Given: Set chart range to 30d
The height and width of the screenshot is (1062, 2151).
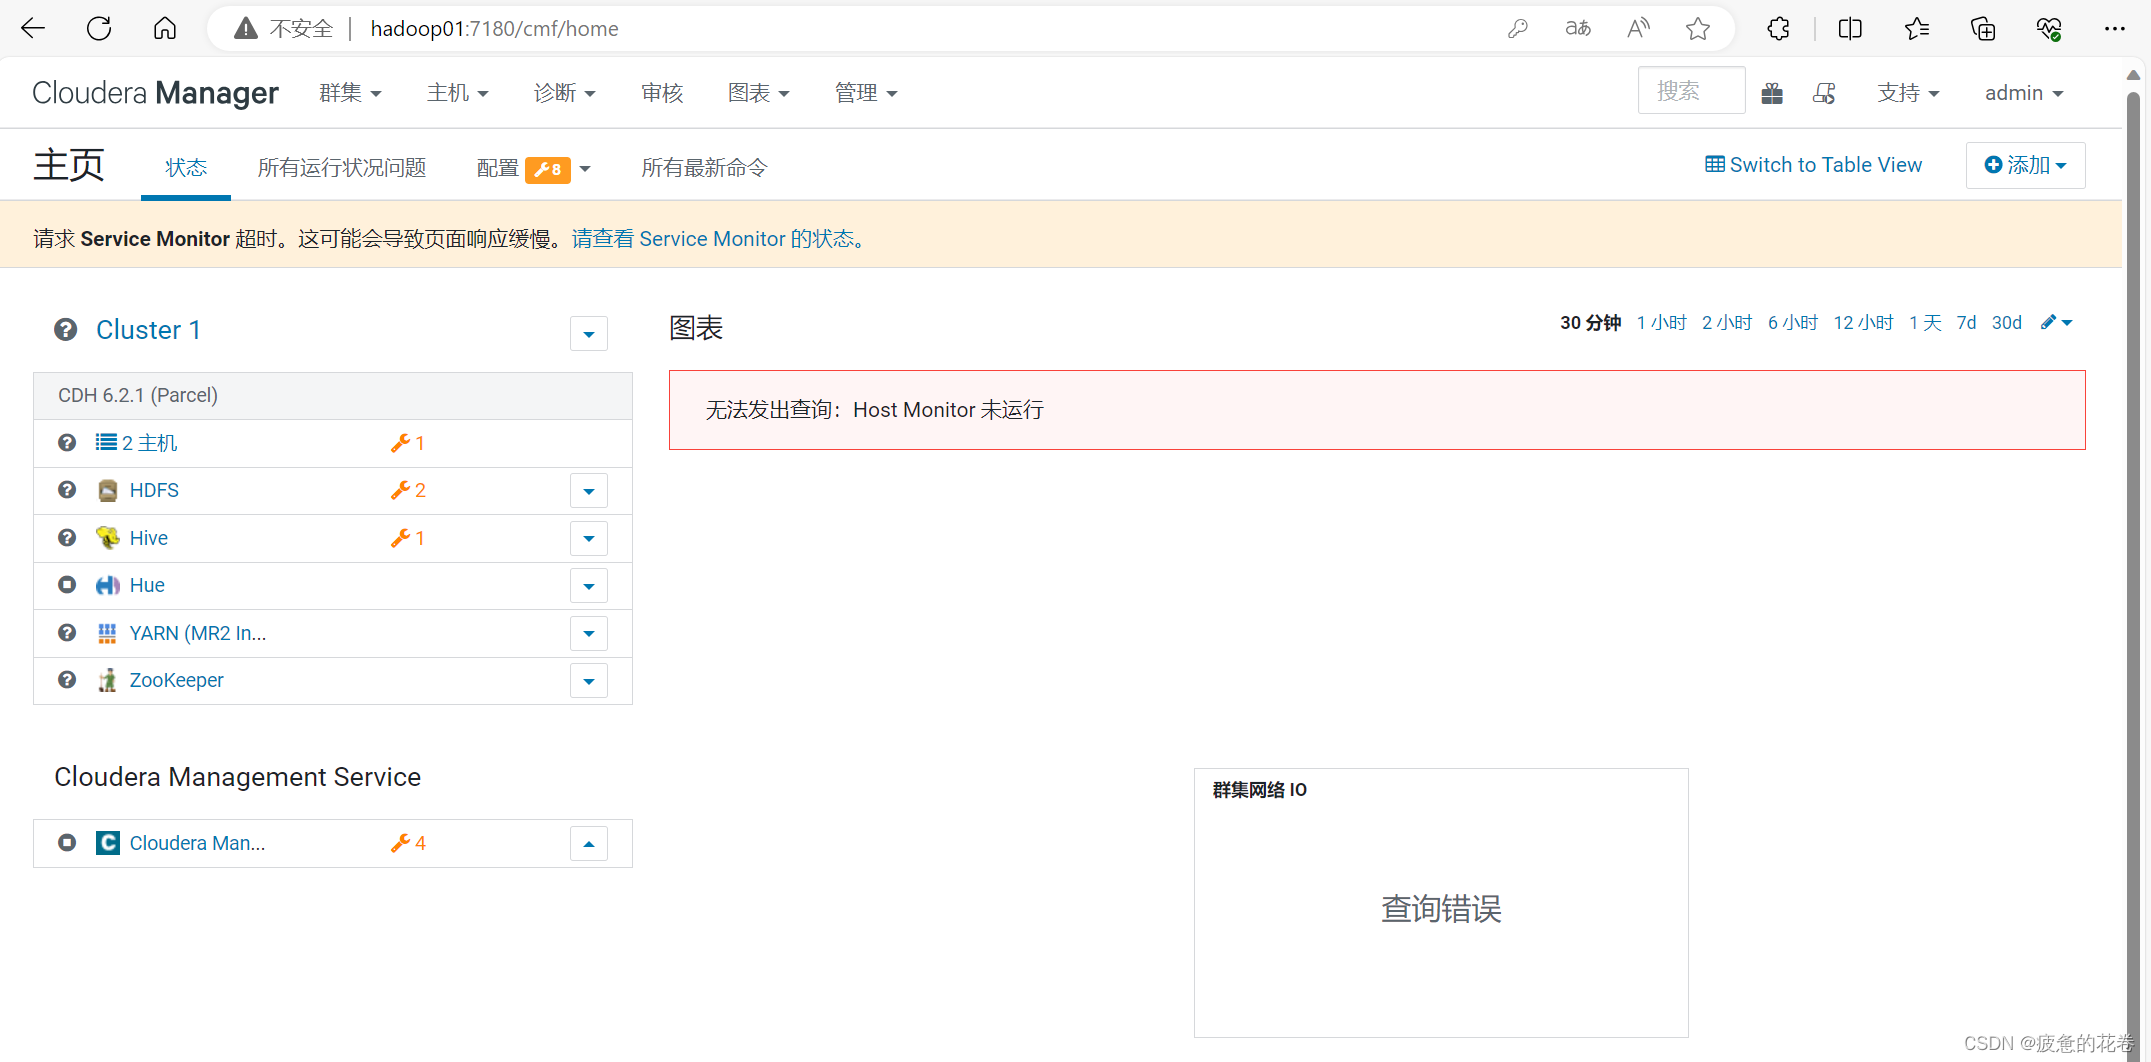Looking at the screenshot, I should 2006,322.
